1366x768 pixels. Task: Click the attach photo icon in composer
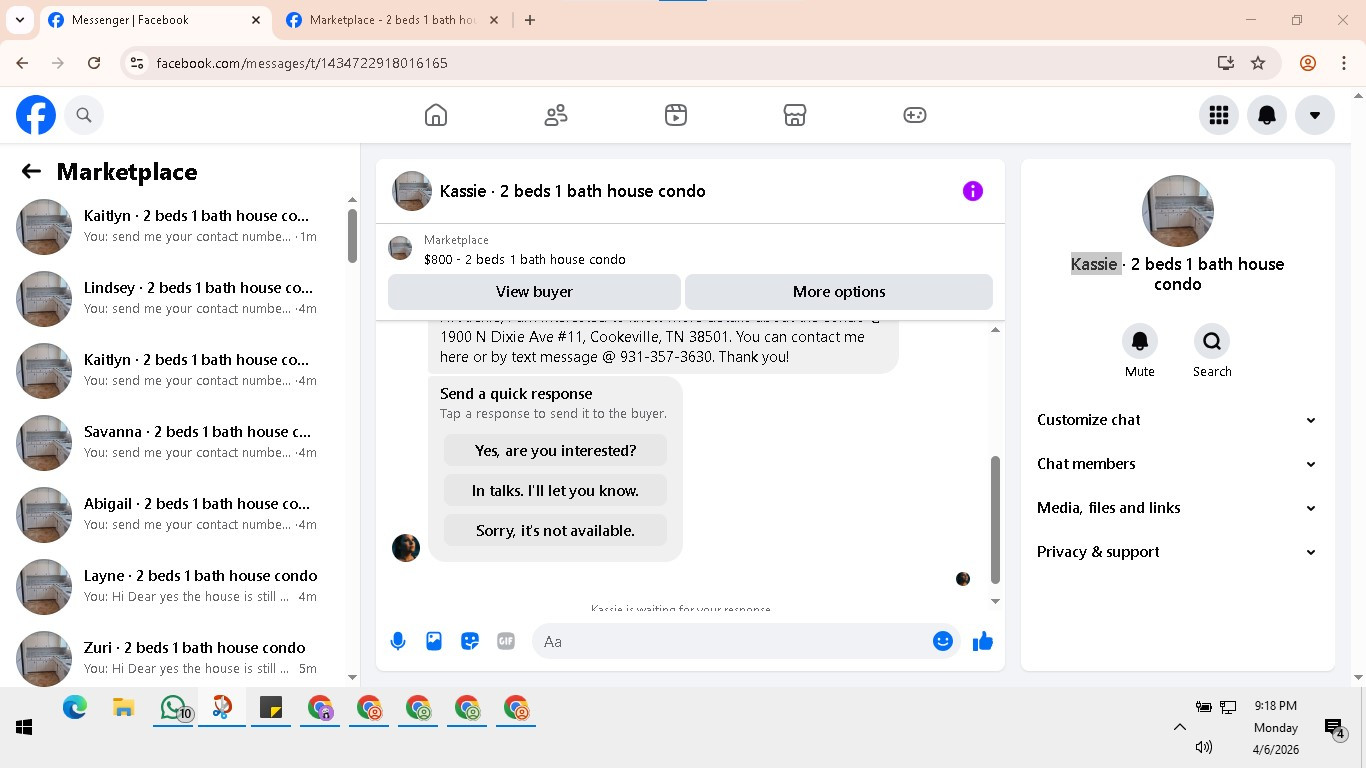coord(434,641)
